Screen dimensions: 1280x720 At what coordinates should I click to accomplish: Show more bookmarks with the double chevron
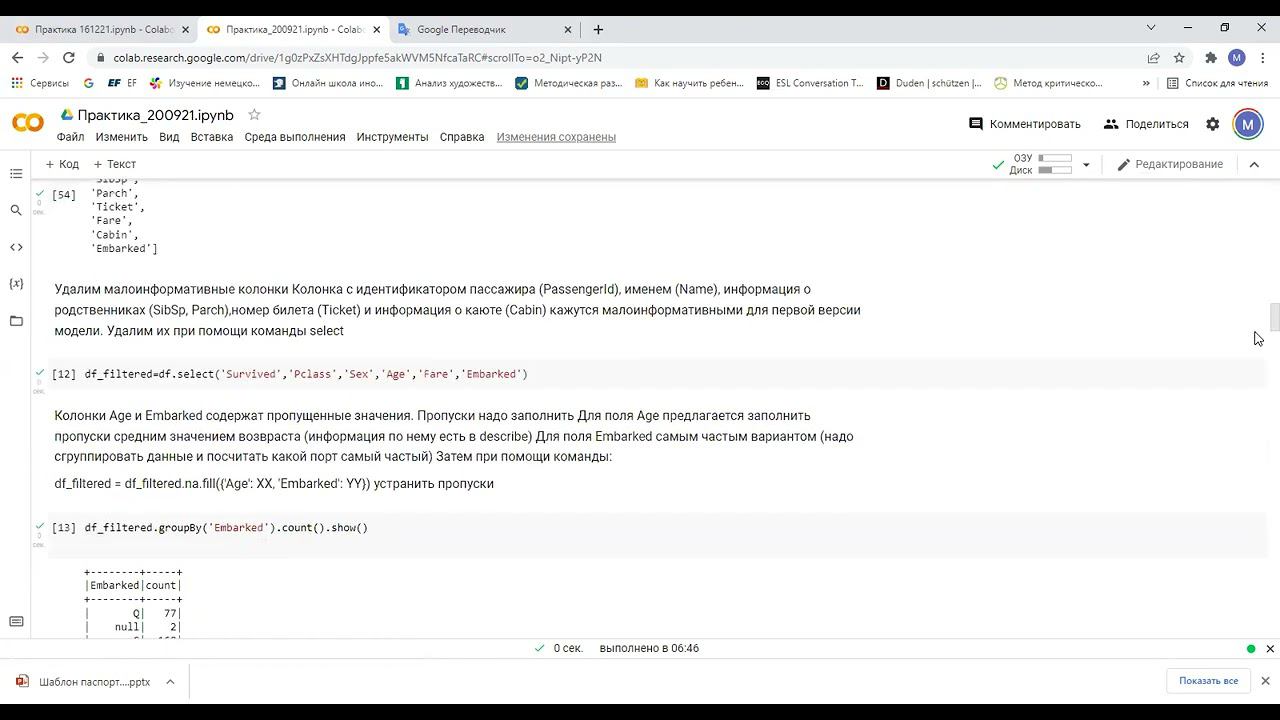coord(1146,83)
